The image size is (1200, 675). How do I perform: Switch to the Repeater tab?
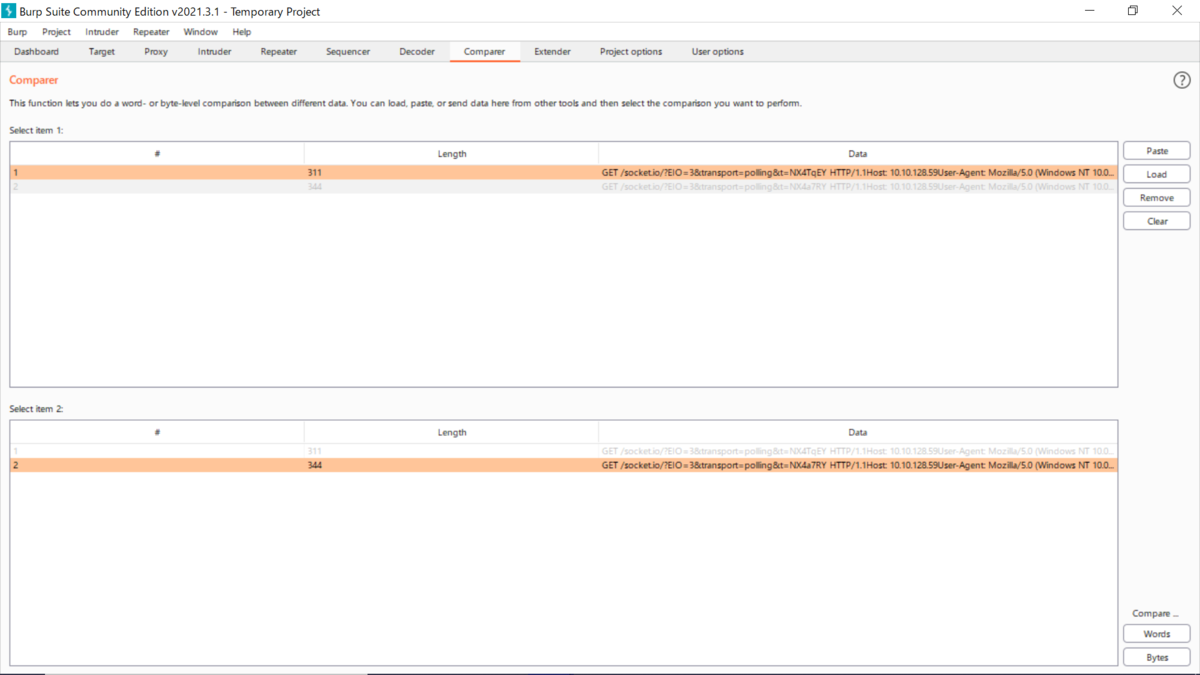click(x=278, y=52)
